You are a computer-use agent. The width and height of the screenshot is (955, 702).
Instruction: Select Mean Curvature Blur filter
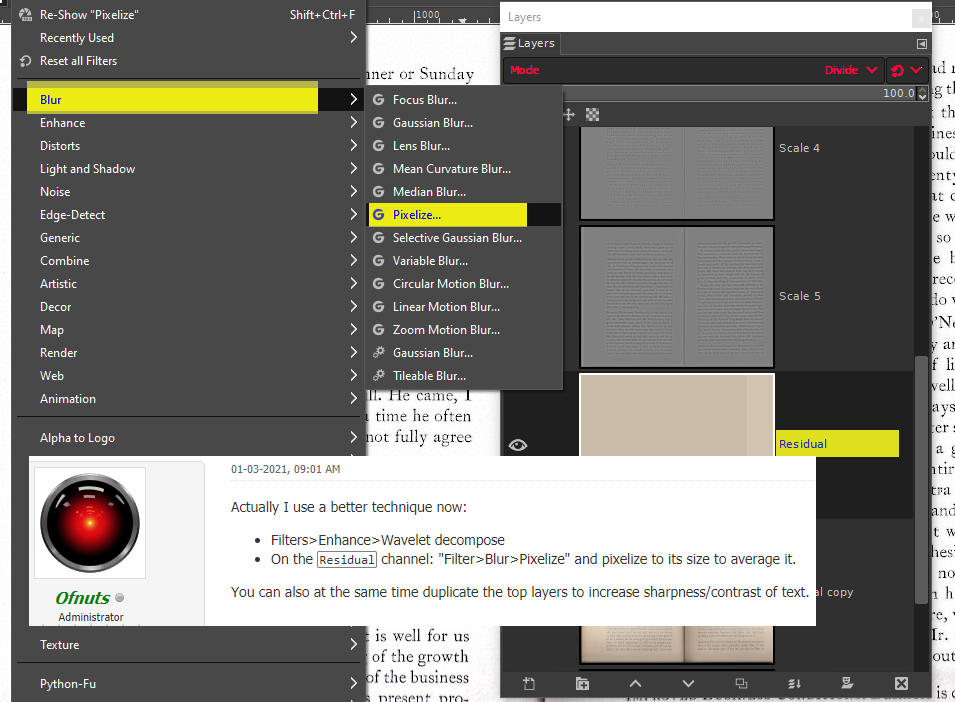coord(463,169)
